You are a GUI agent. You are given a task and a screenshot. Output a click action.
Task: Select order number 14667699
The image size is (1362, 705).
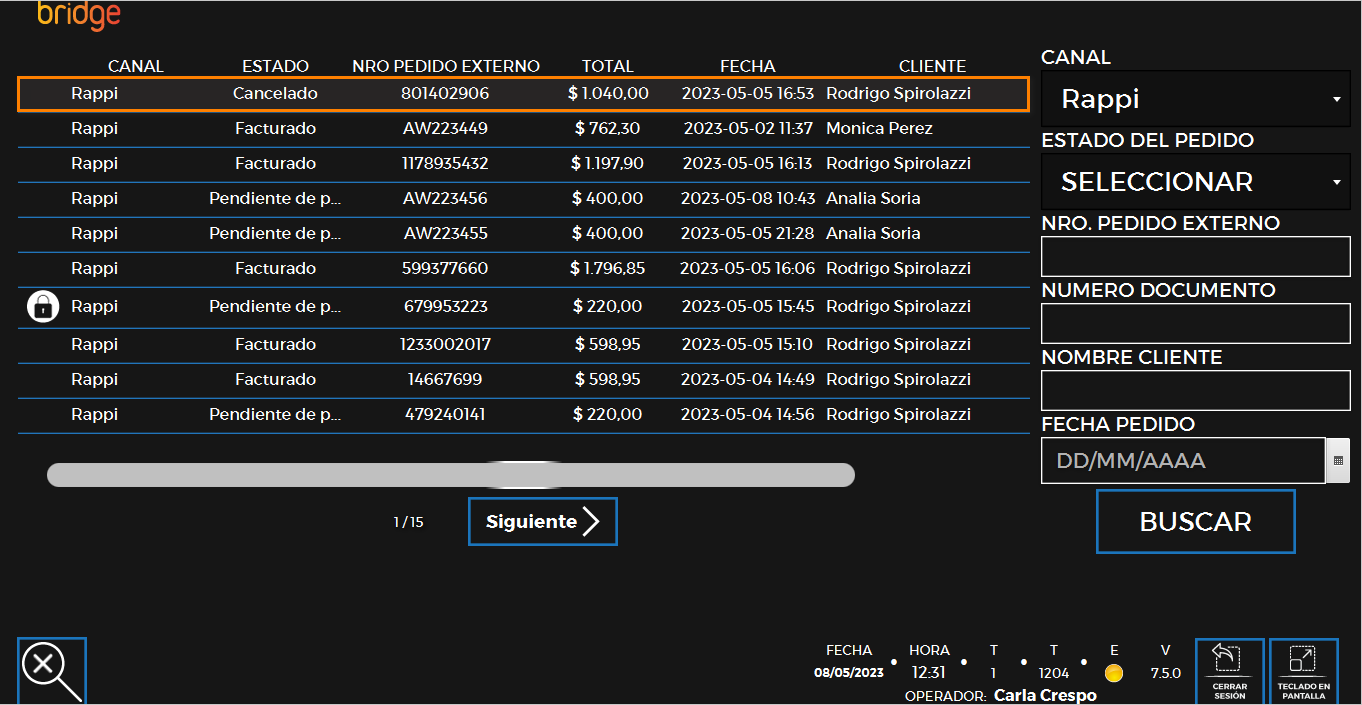coord(445,379)
